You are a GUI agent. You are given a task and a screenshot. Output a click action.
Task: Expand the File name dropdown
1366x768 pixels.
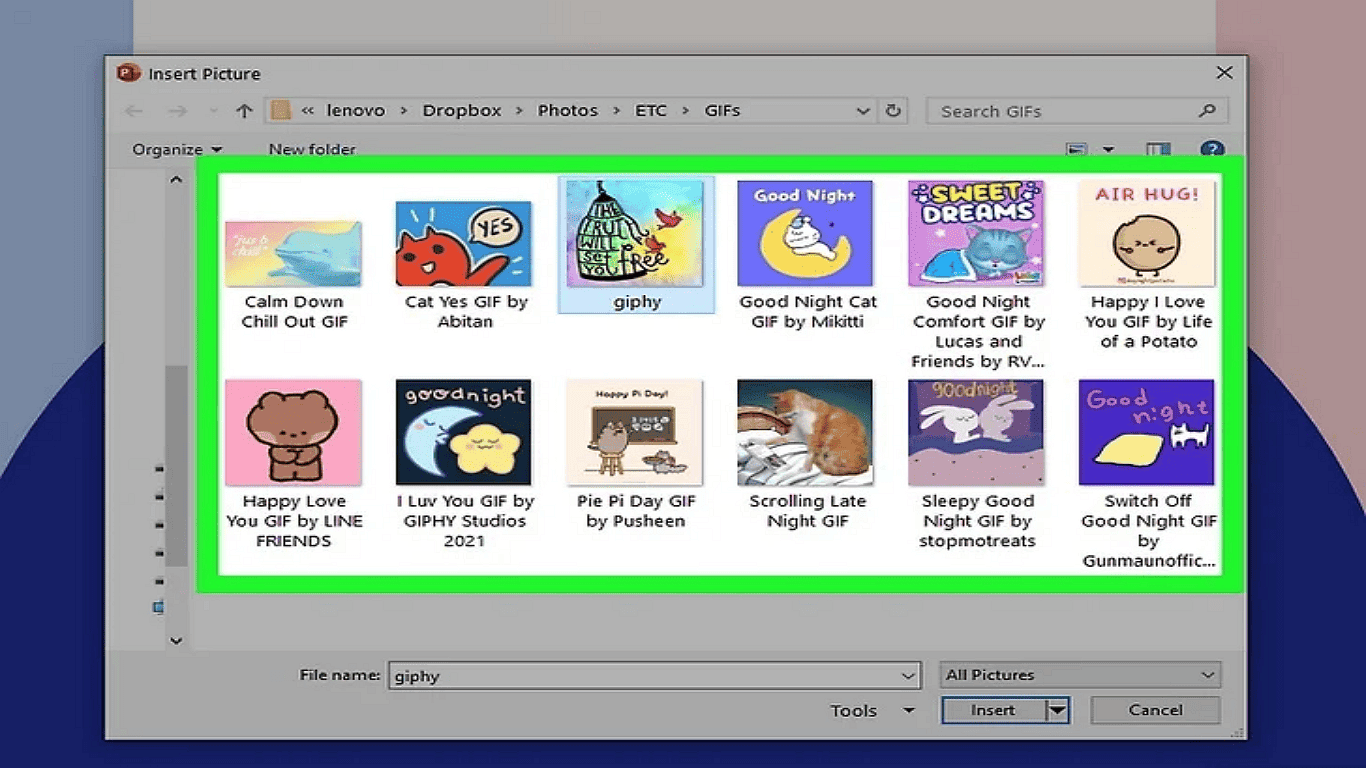tap(908, 676)
